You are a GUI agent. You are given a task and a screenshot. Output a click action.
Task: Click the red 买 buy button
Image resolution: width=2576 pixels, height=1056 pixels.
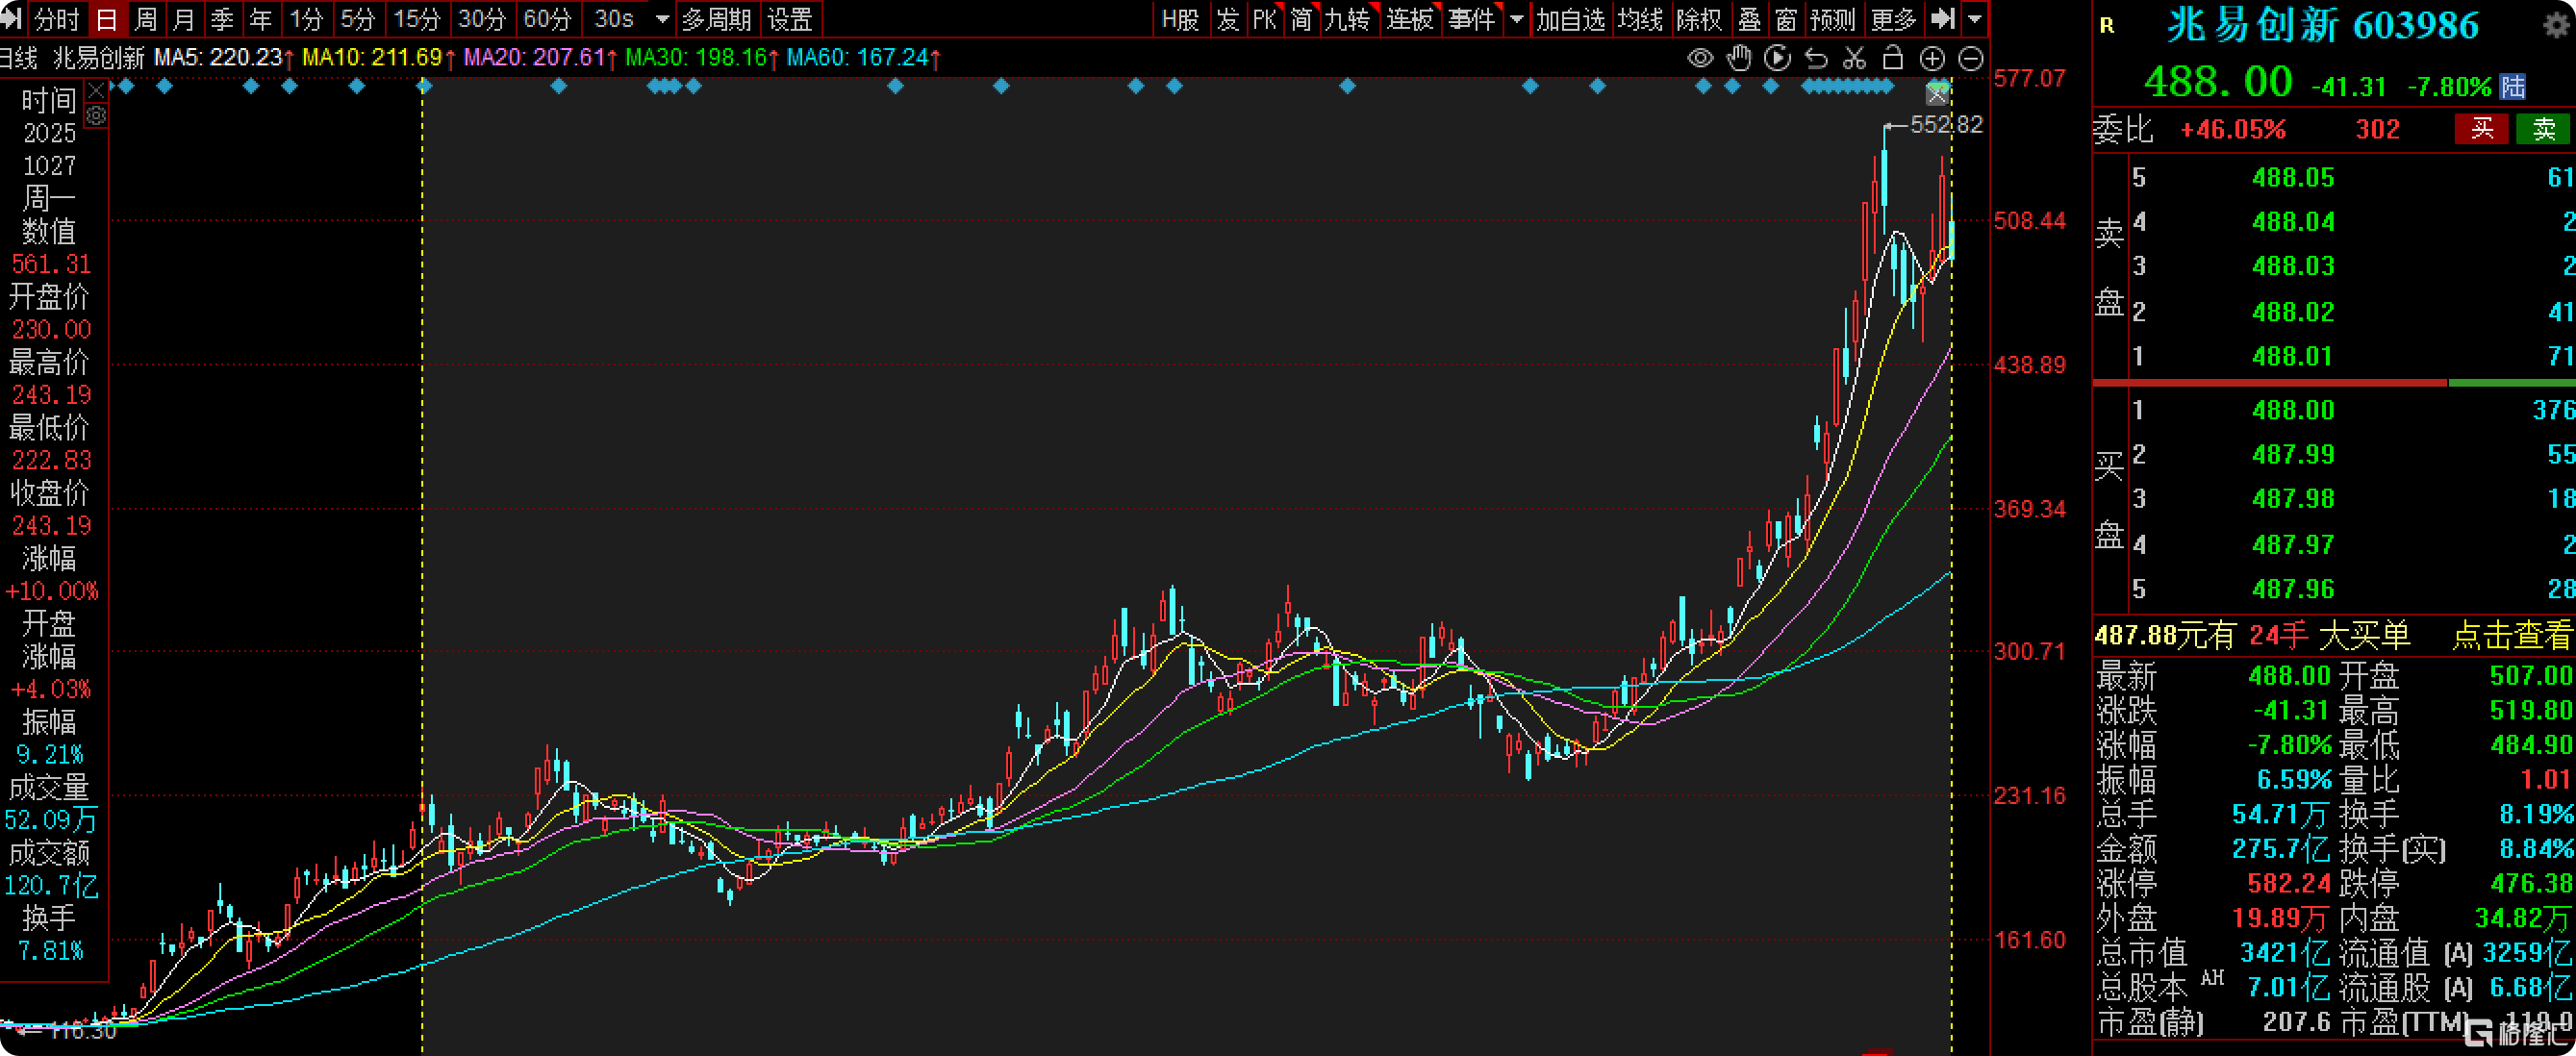[x=2481, y=129]
